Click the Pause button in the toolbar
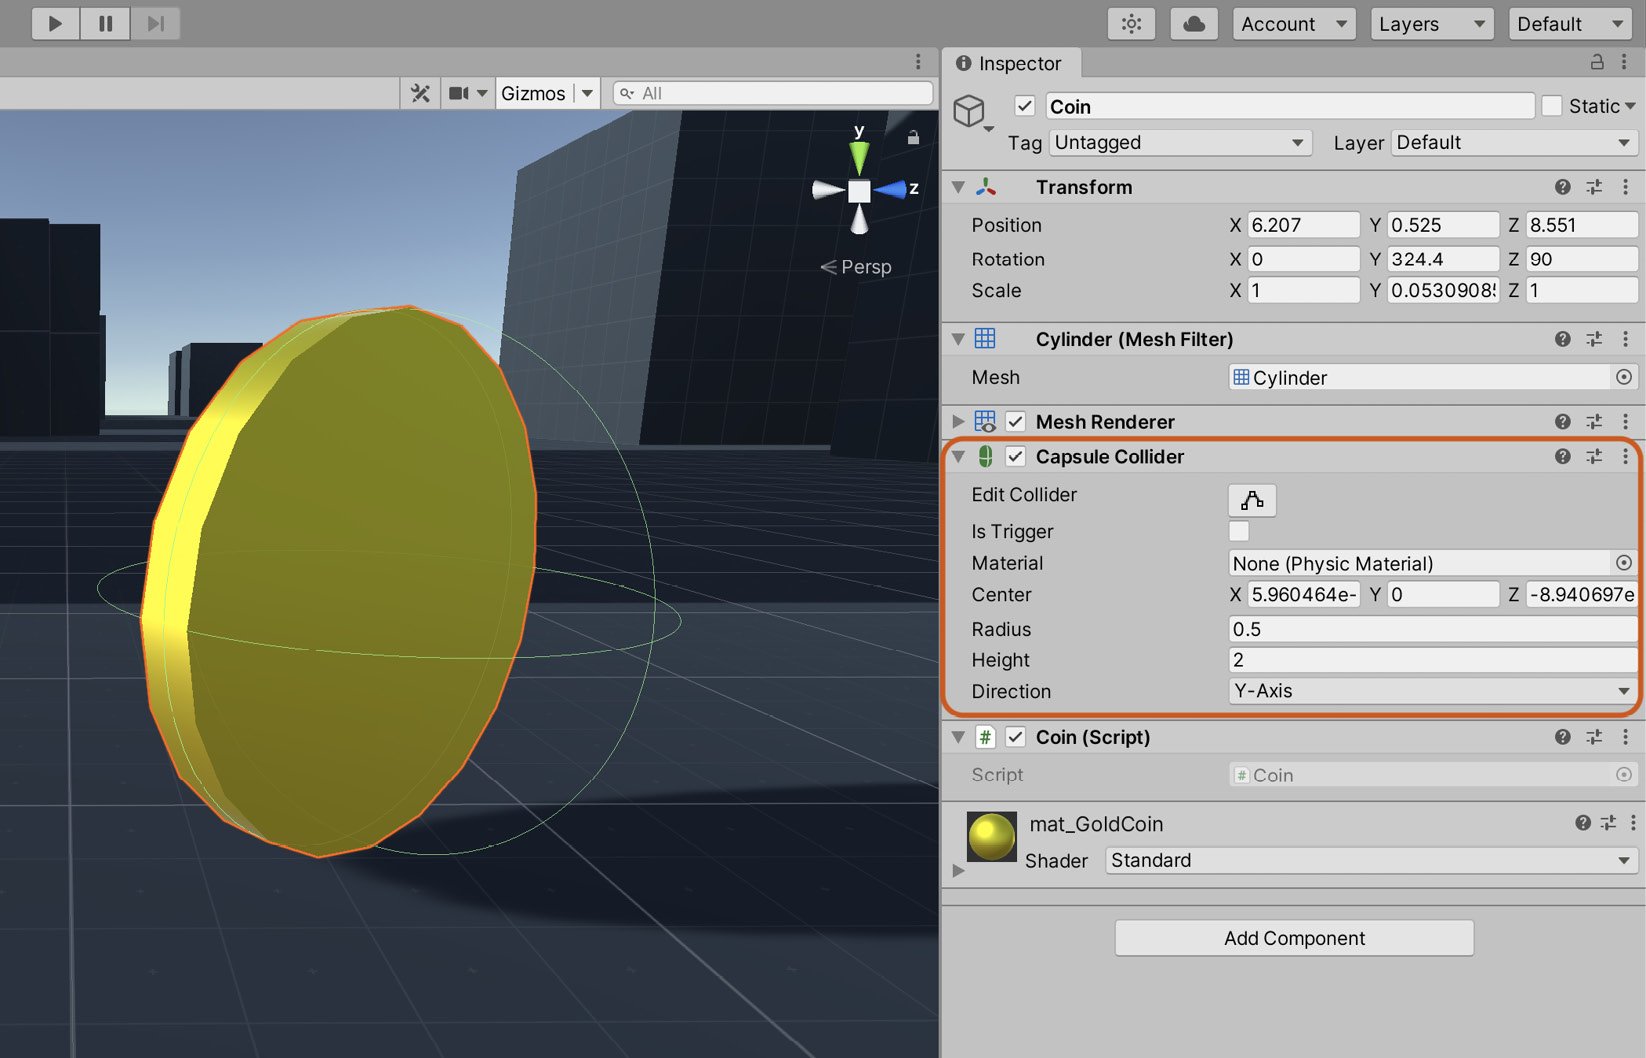1646x1058 pixels. point(106,23)
